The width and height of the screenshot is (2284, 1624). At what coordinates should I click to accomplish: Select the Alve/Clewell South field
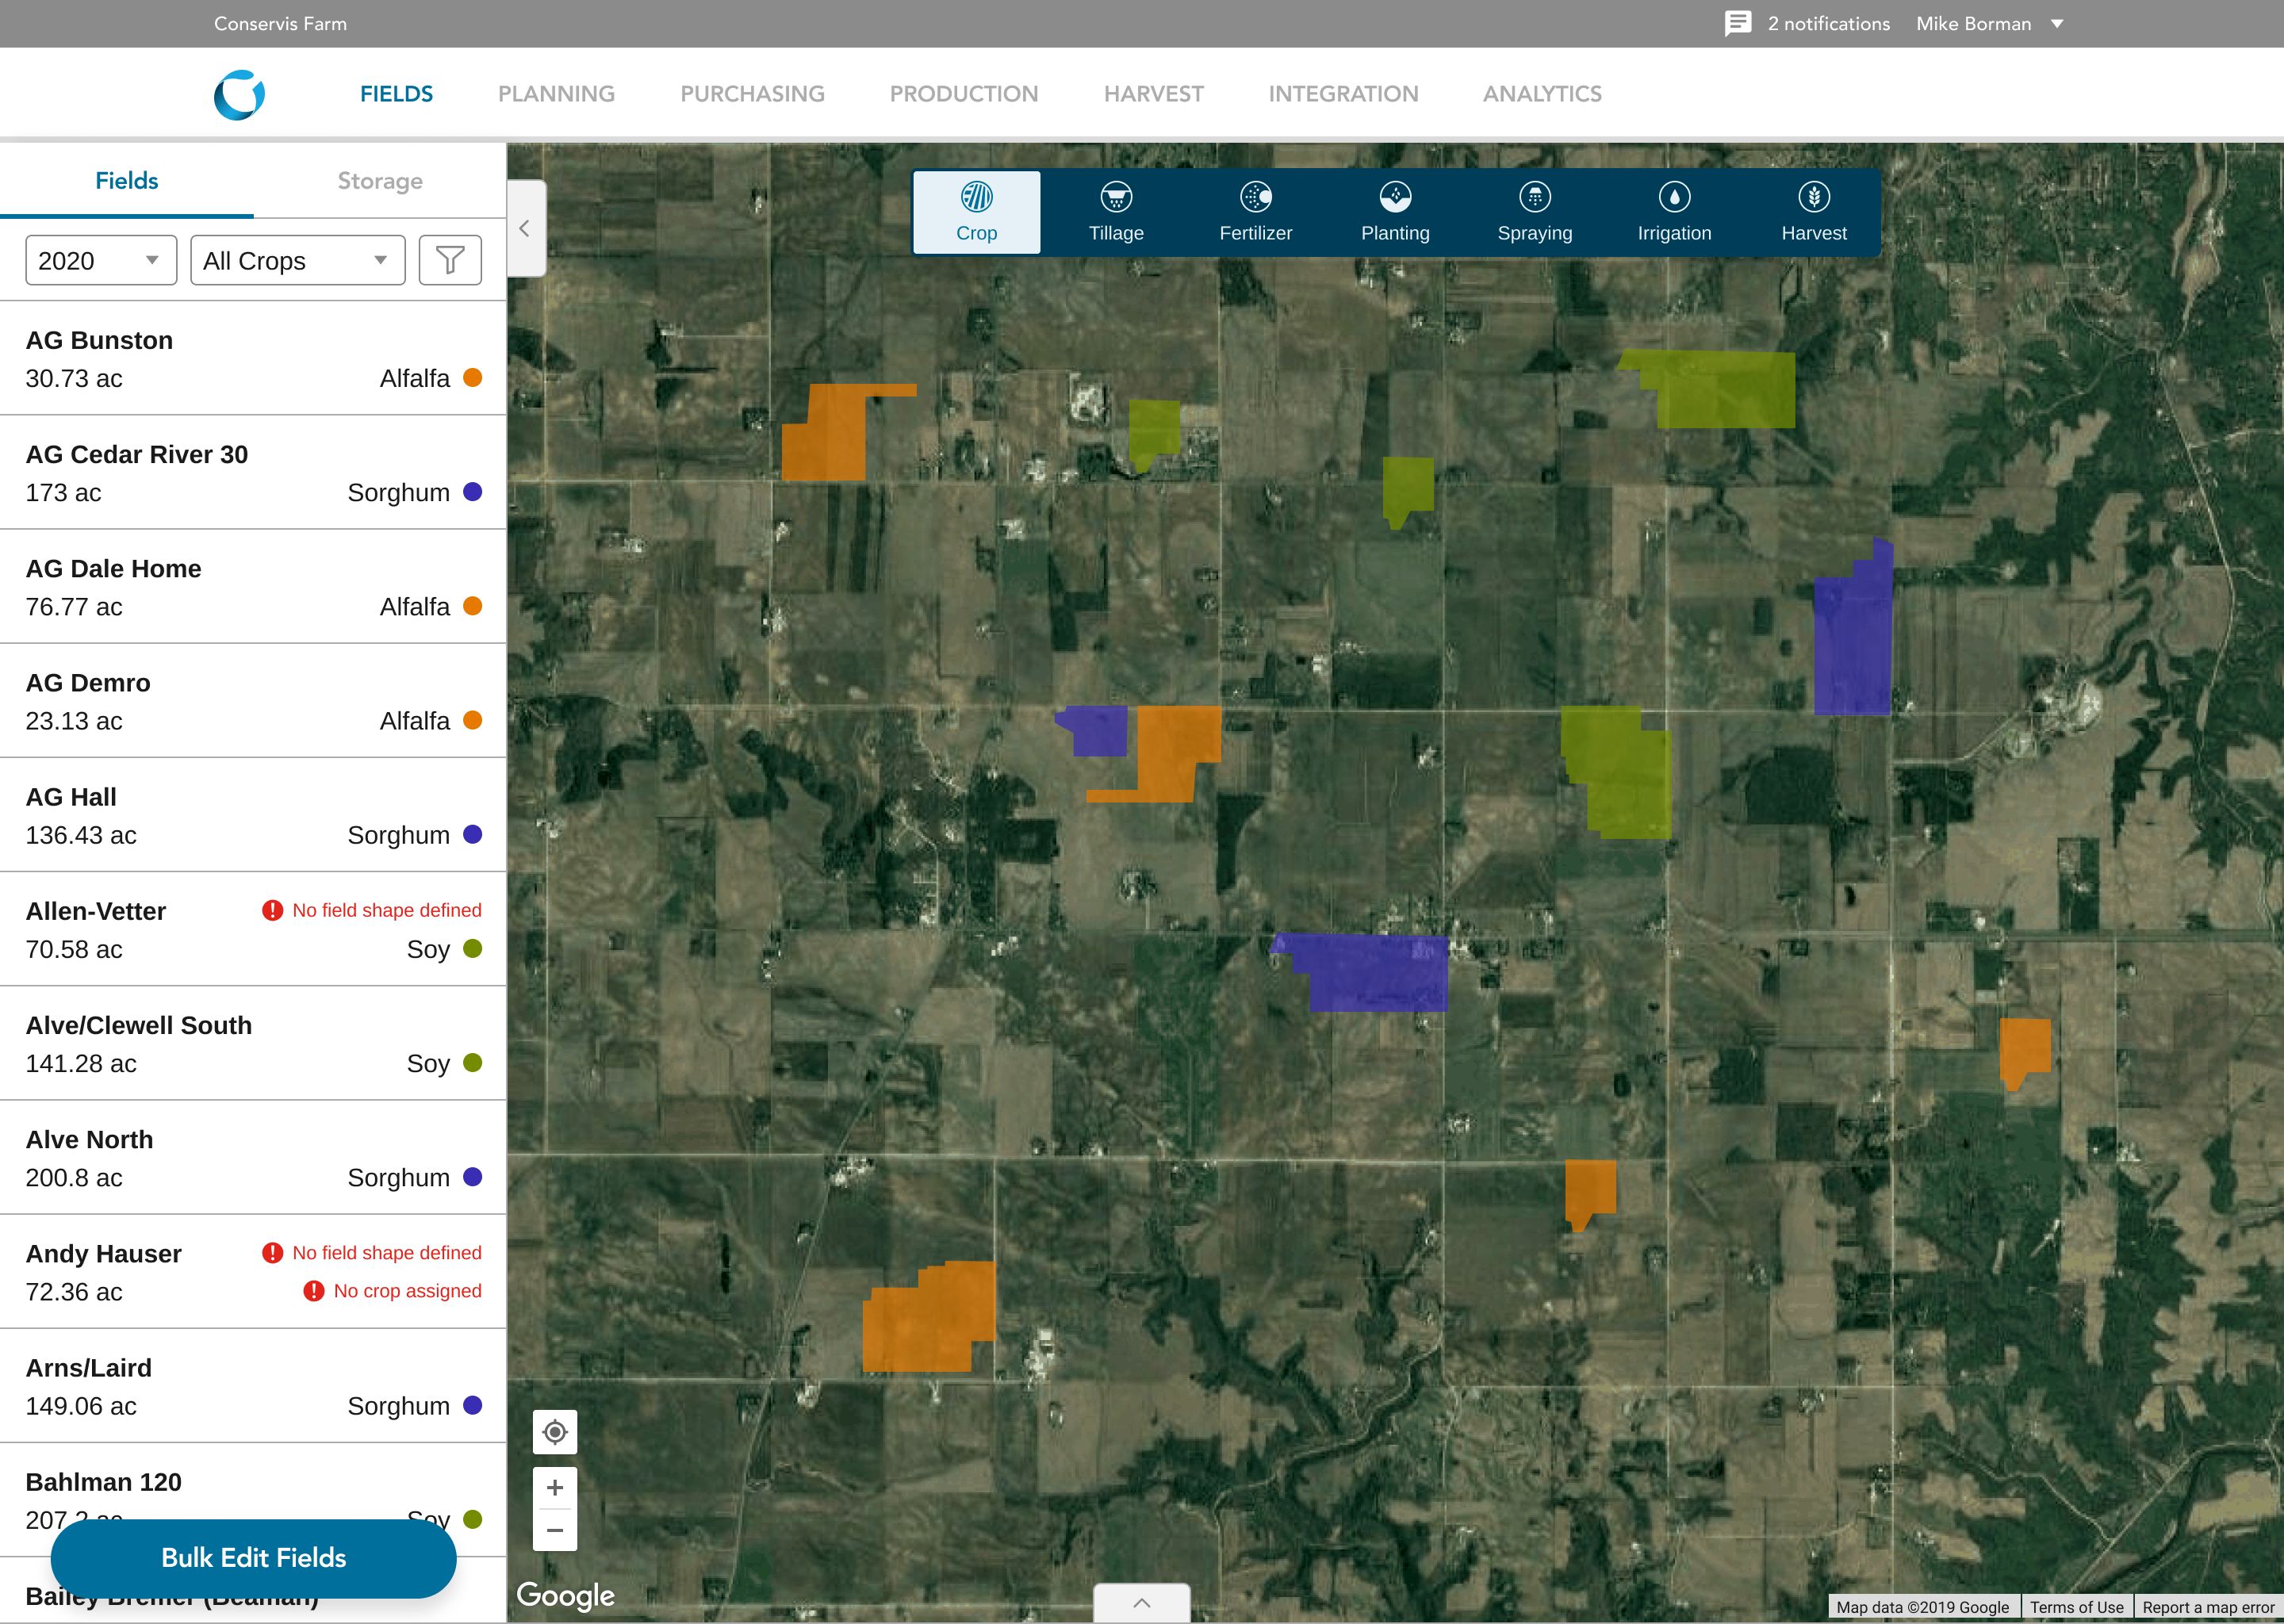253,1044
